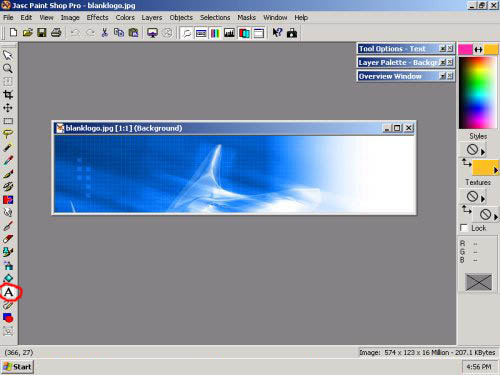Click the Windows Start button
Image resolution: width=500 pixels, height=375 pixels.
[x=17, y=367]
